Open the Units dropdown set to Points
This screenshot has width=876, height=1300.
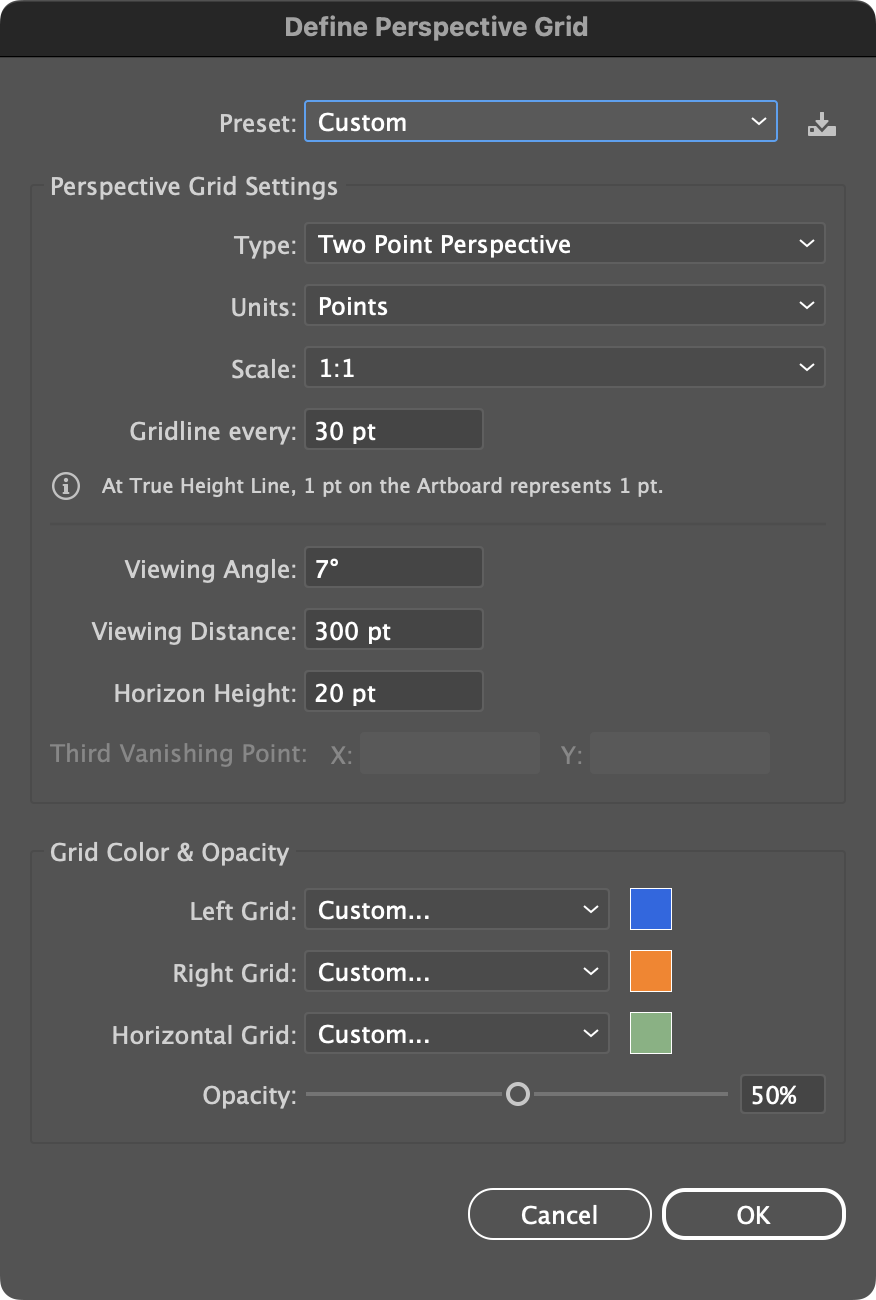tap(564, 306)
